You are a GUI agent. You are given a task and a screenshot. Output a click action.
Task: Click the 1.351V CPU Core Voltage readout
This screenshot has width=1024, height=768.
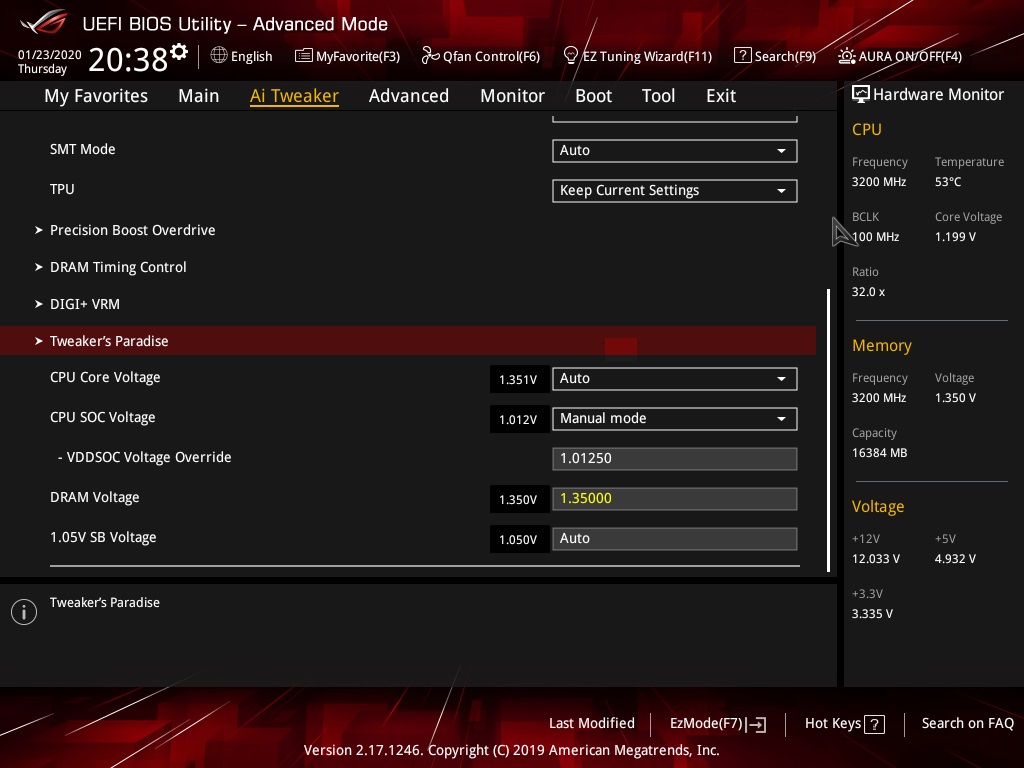click(519, 379)
